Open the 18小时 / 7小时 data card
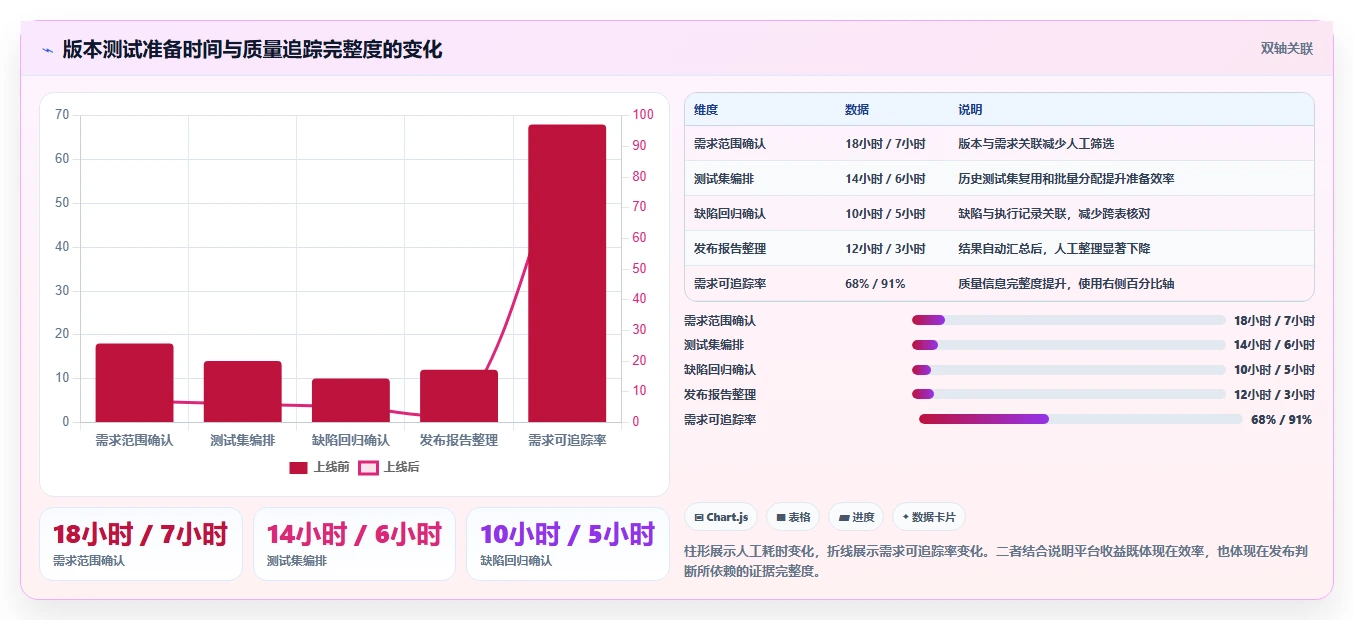The height and width of the screenshot is (620, 1354). click(x=141, y=544)
